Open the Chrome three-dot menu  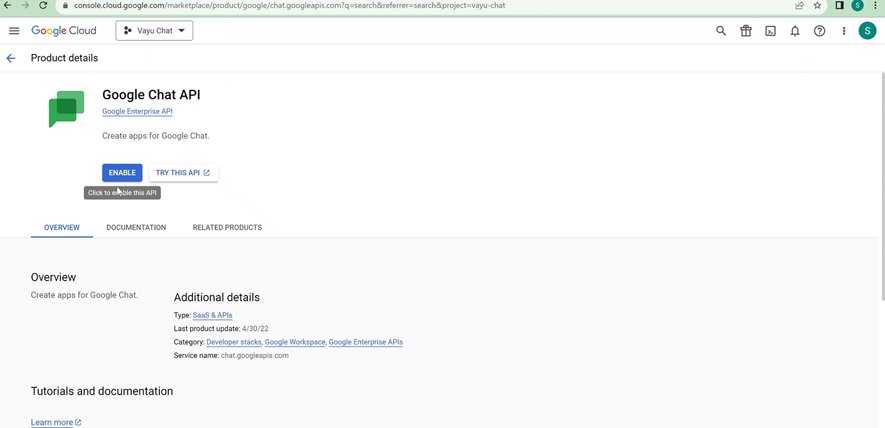coord(874,5)
